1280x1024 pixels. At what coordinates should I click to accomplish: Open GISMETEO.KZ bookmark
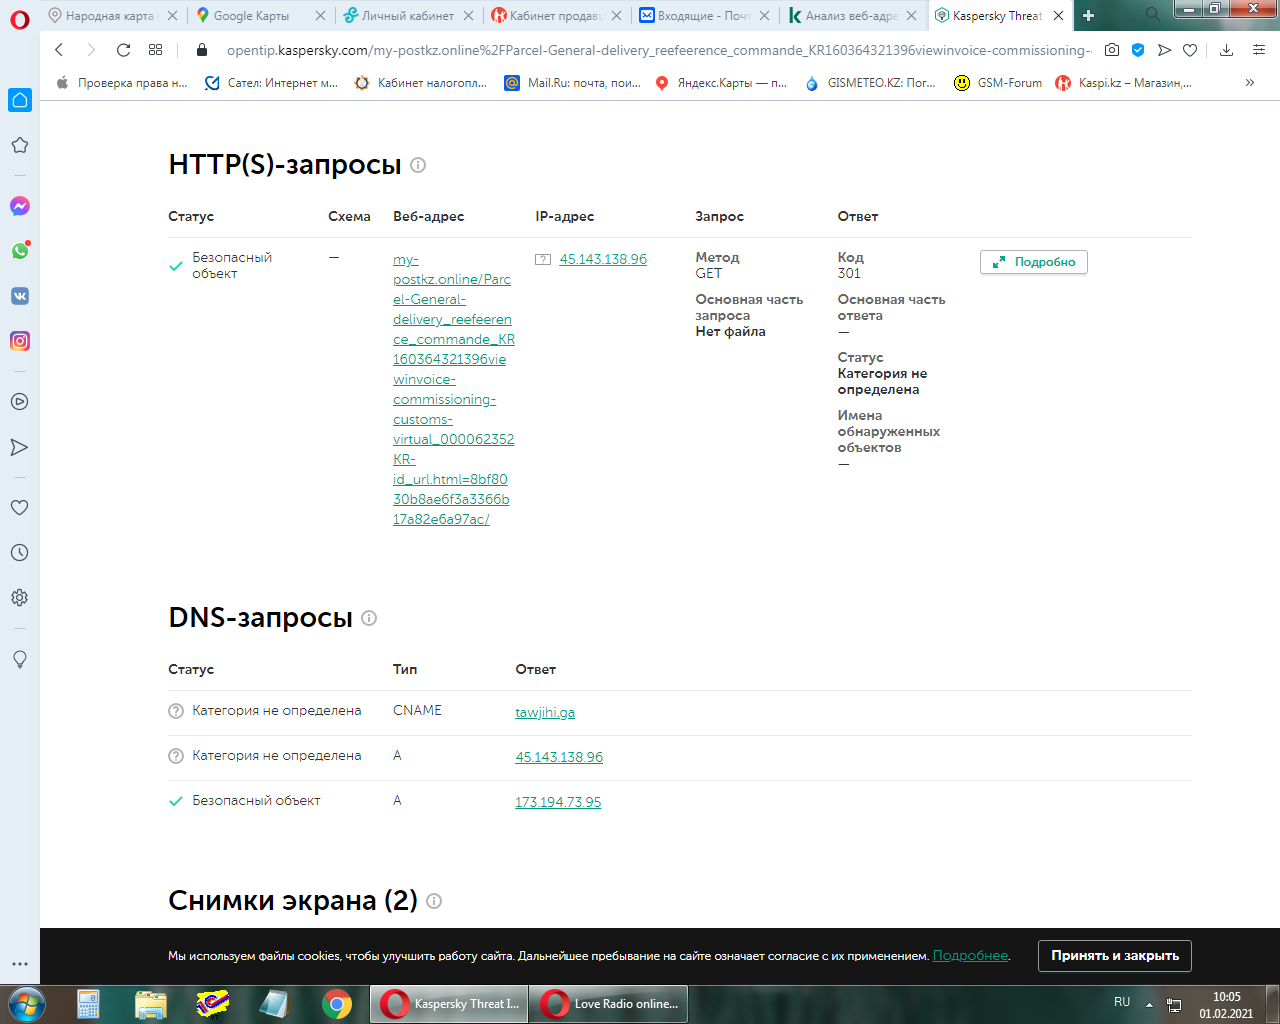(x=870, y=83)
